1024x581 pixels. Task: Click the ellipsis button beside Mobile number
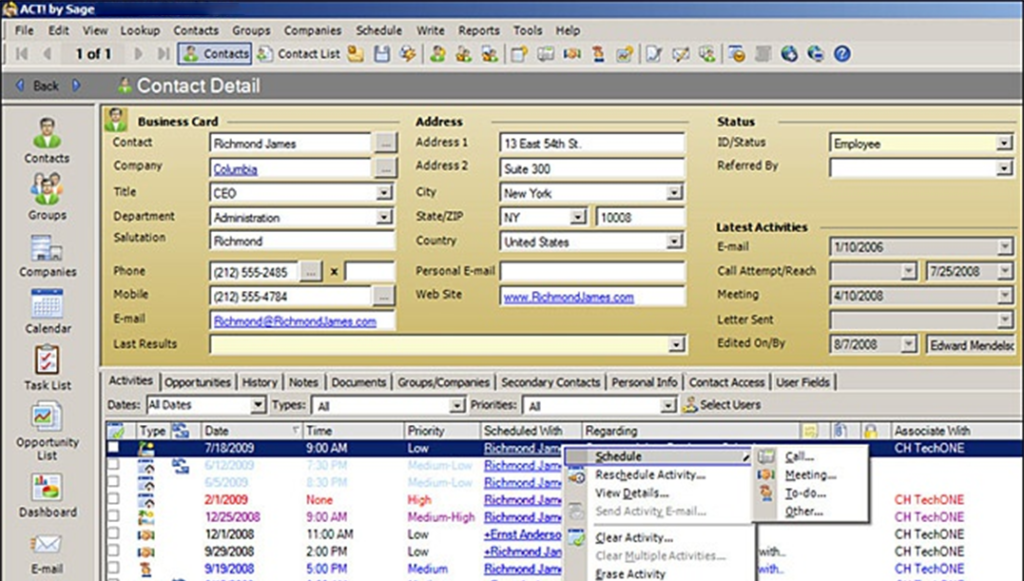click(383, 296)
